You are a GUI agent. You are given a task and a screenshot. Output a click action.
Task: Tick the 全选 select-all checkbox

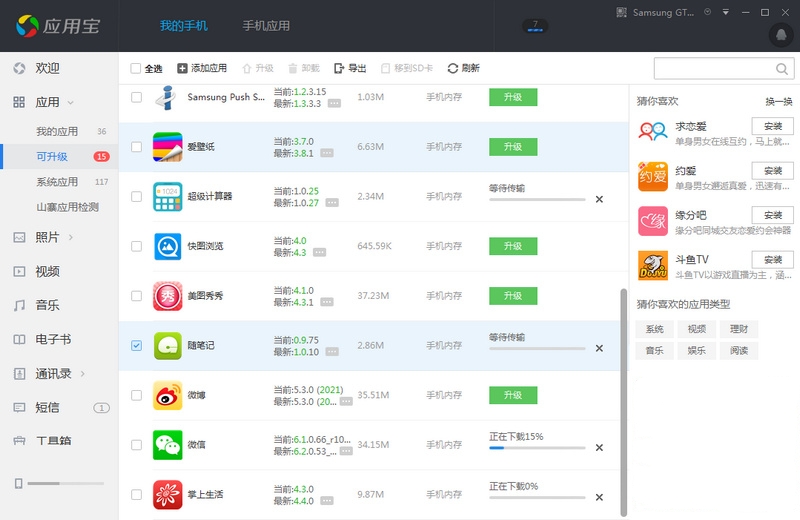136,68
